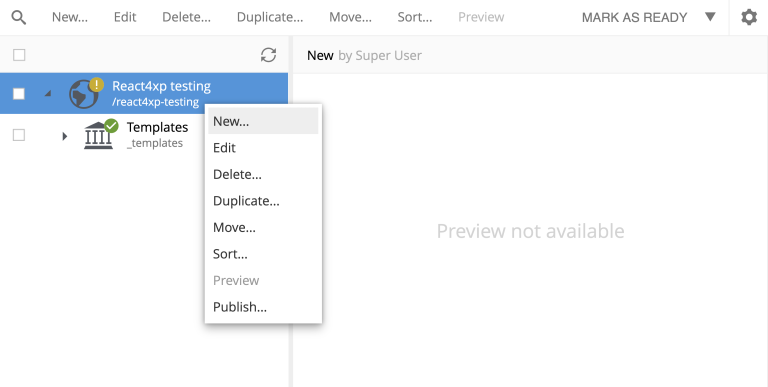Check the Templates row checkbox
The image size is (768, 387).
19,135
